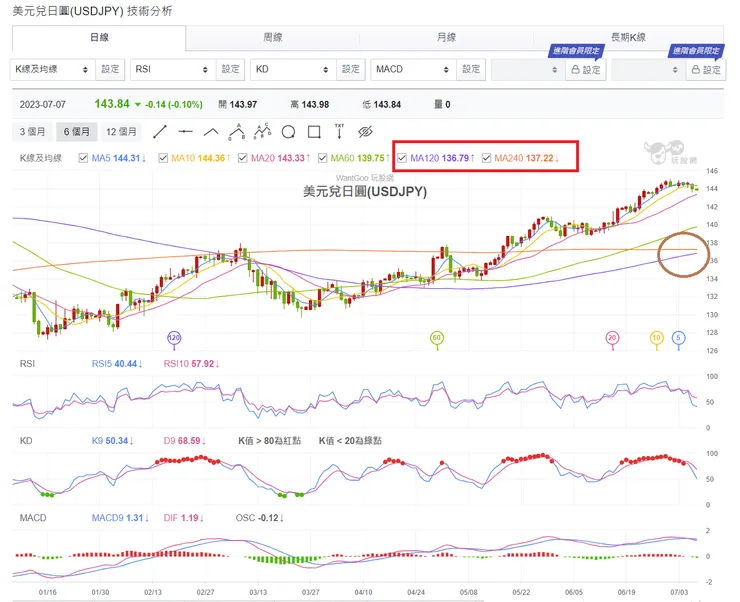This screenshot has width=740, height=602.
Task: Switch to the 周線 weekly tab
Action: coord(273,37)
